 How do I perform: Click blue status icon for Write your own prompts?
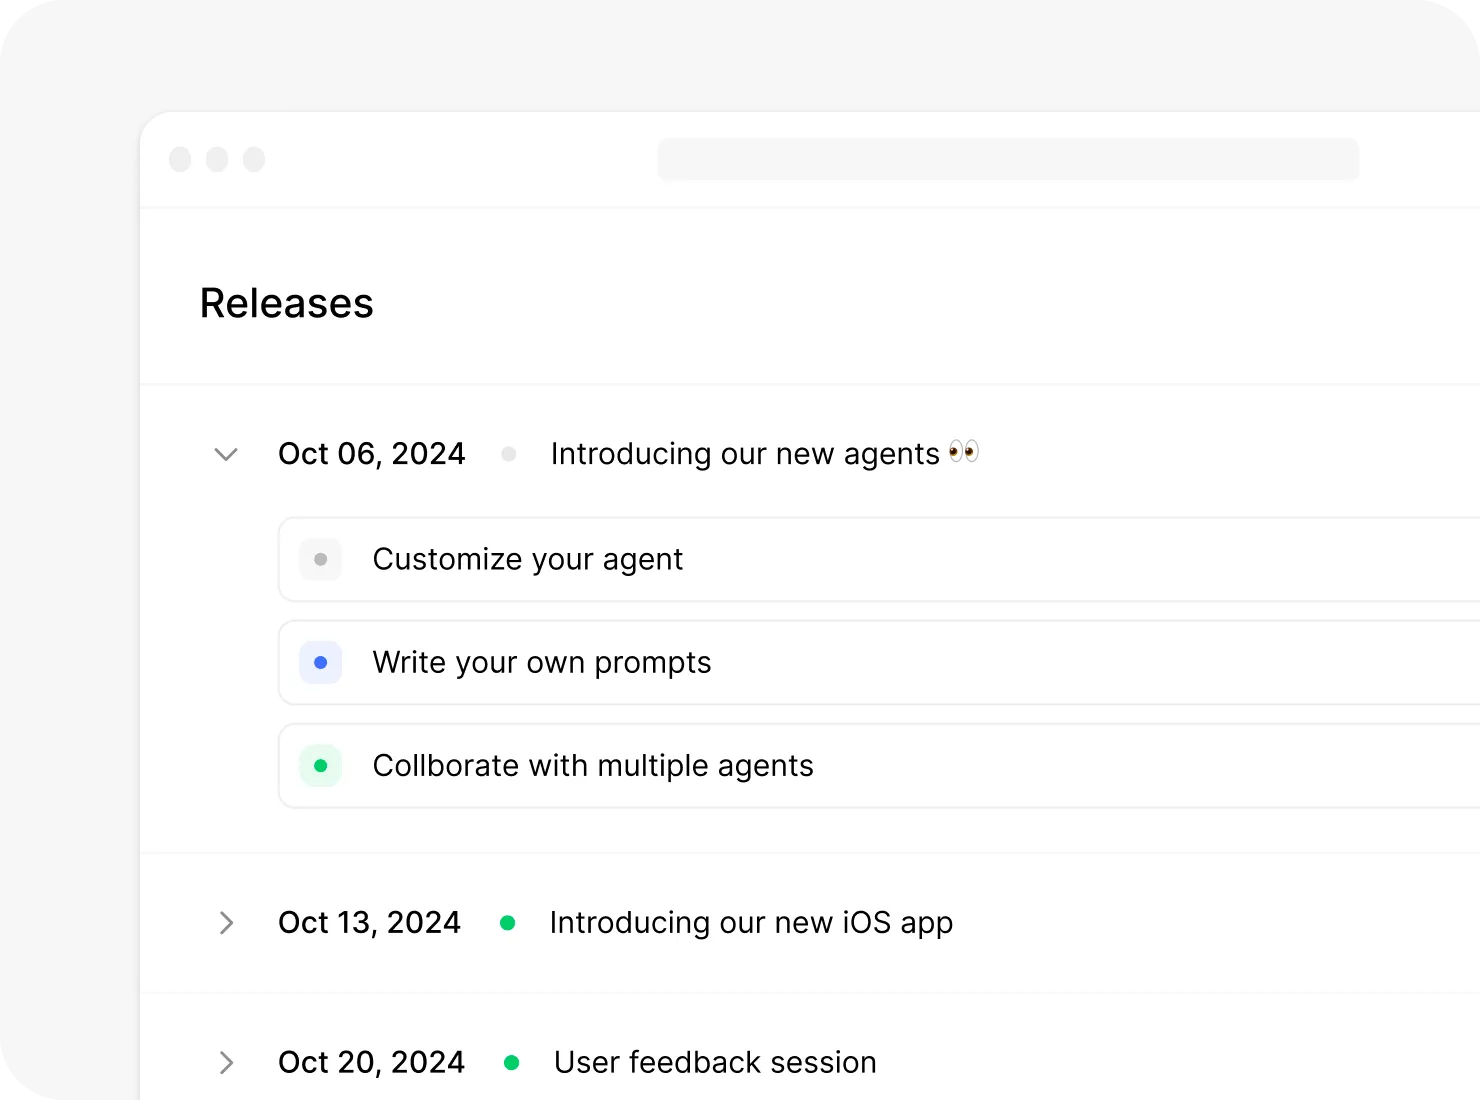[321, 663]
